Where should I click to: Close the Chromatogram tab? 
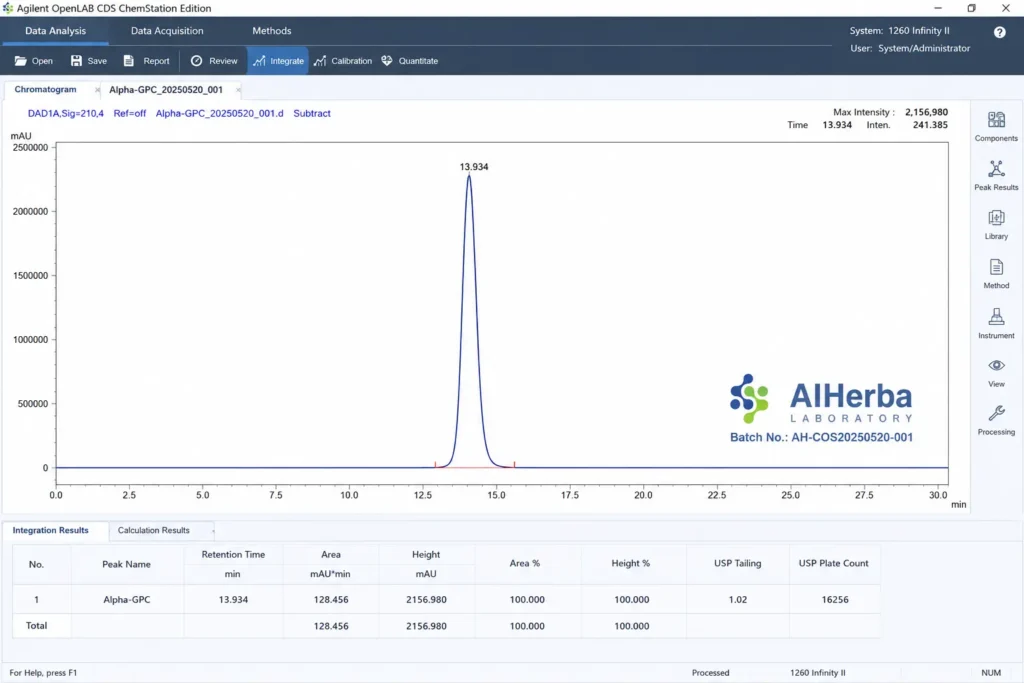tap(97, 89)
